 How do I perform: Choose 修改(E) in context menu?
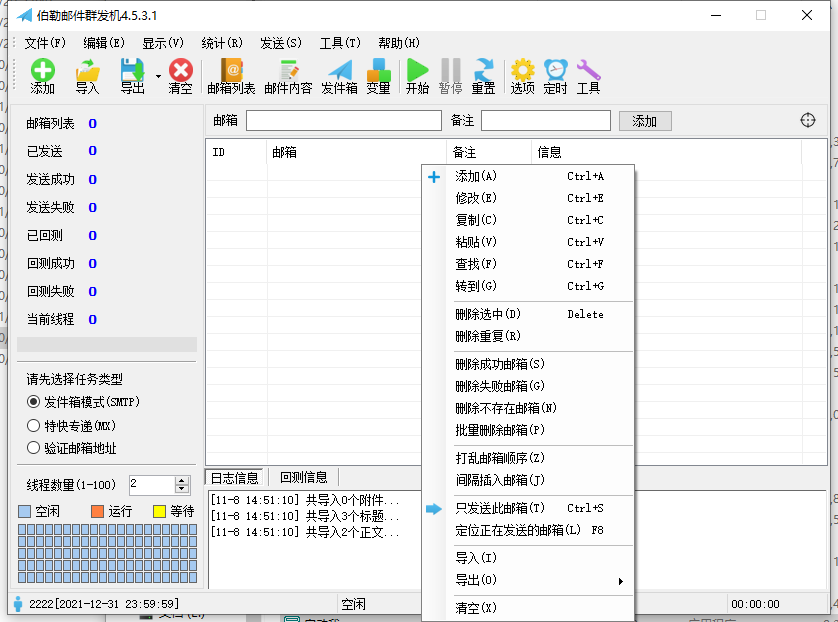(528, 198)
